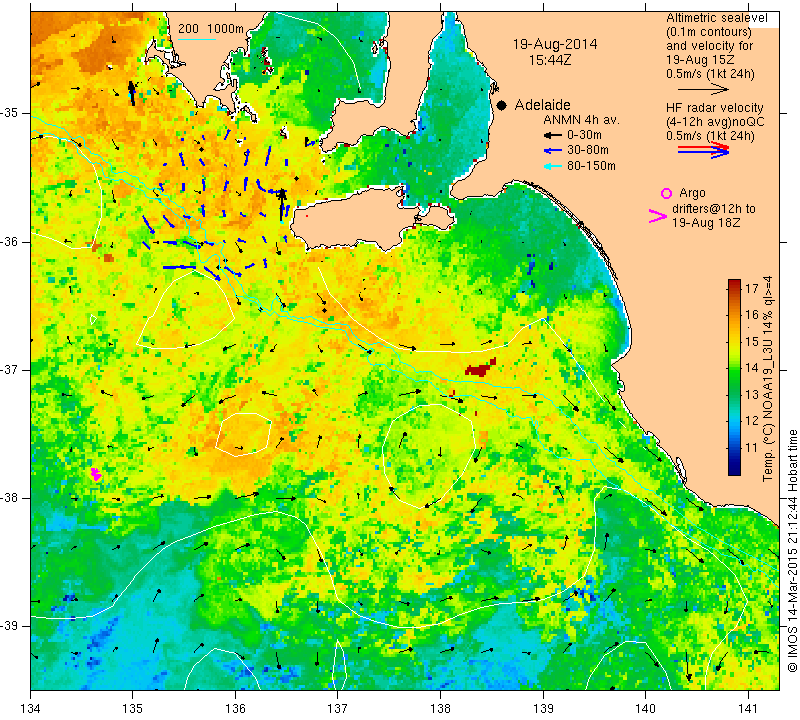The height and width of the screenshot is (720, 800).
Task: Click the Adelaide black dot marker
Action: coord(502,105)
